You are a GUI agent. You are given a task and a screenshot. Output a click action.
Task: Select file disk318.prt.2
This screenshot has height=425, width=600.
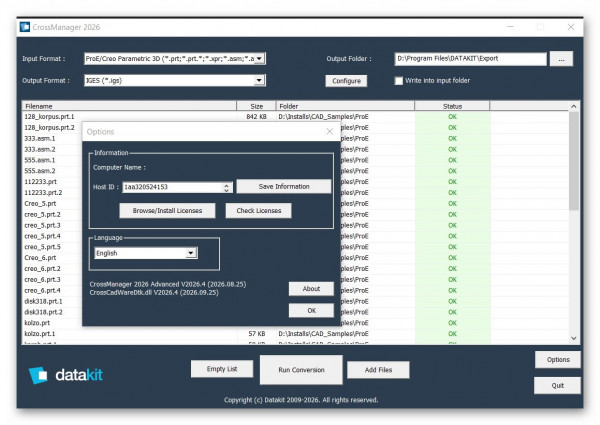43,312
